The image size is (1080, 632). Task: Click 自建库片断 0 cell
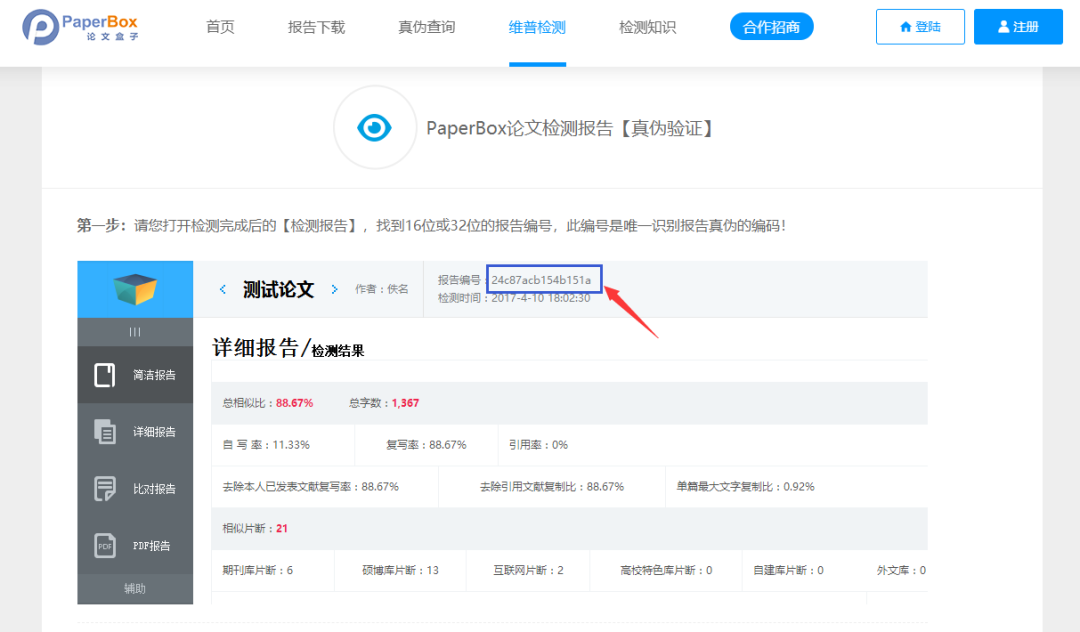788,570
